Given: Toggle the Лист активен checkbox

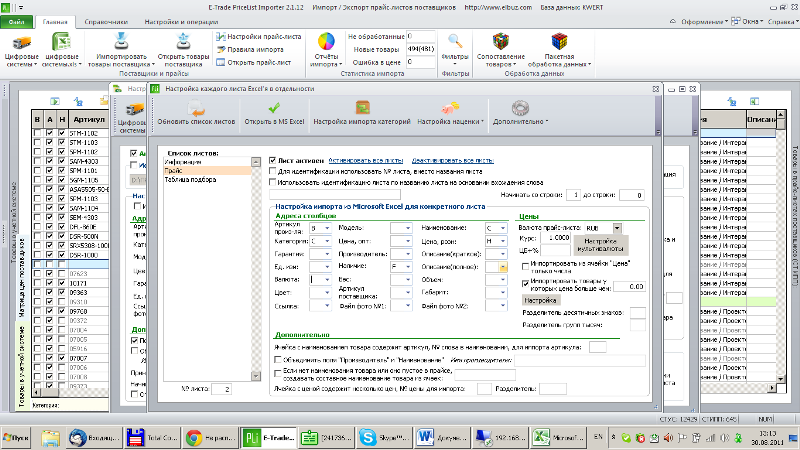Looking at the screenshot, I should pos(272,160).
